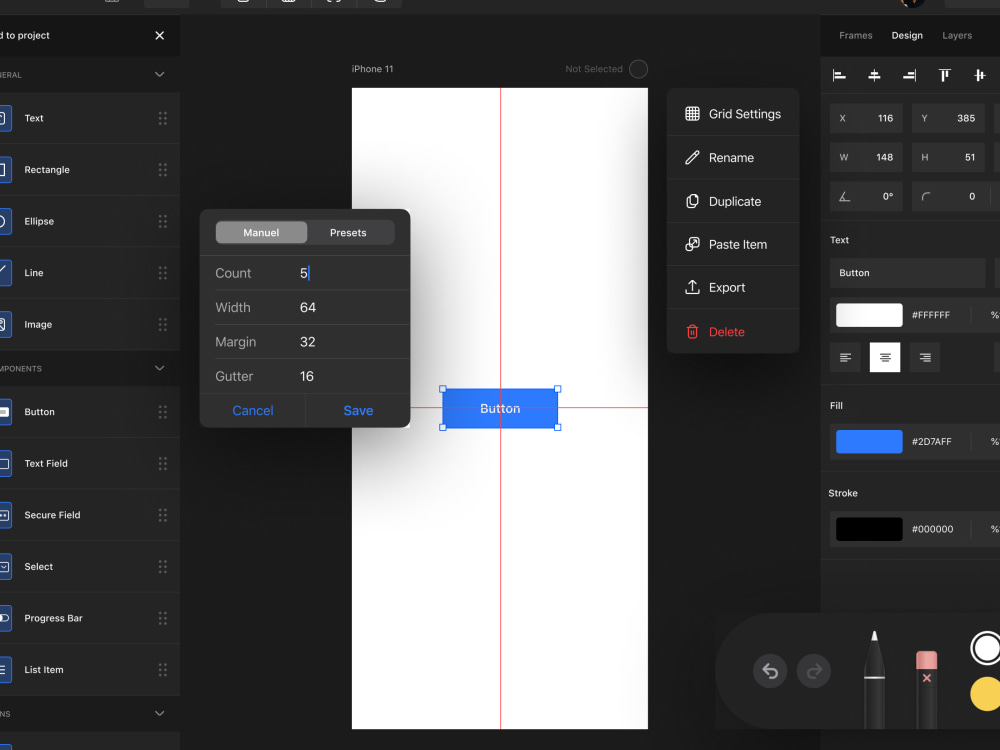
Task: Choose Rename from the menu
Action: coord(733,158)
